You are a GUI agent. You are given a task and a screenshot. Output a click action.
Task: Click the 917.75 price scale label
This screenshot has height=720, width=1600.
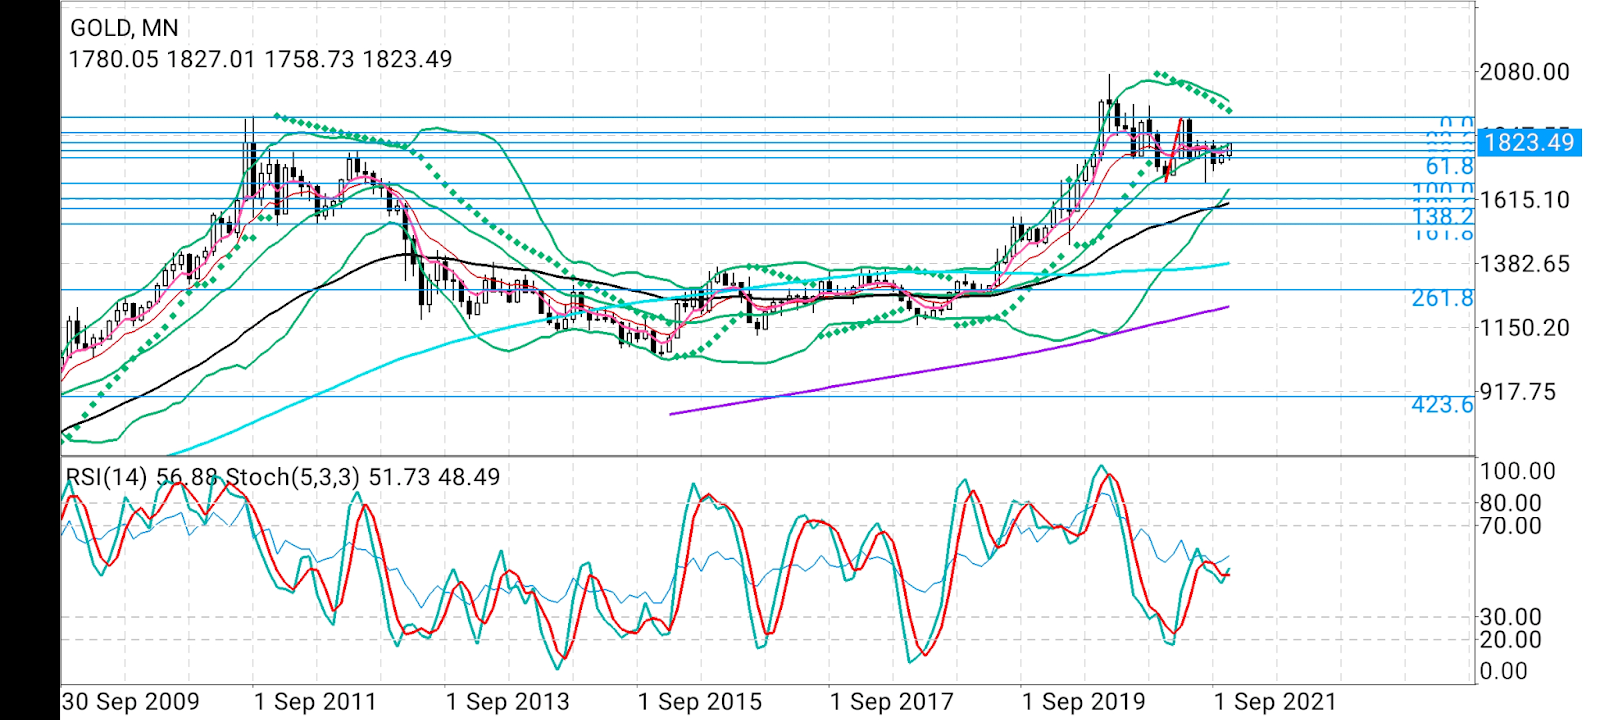tap(1518, 392)
